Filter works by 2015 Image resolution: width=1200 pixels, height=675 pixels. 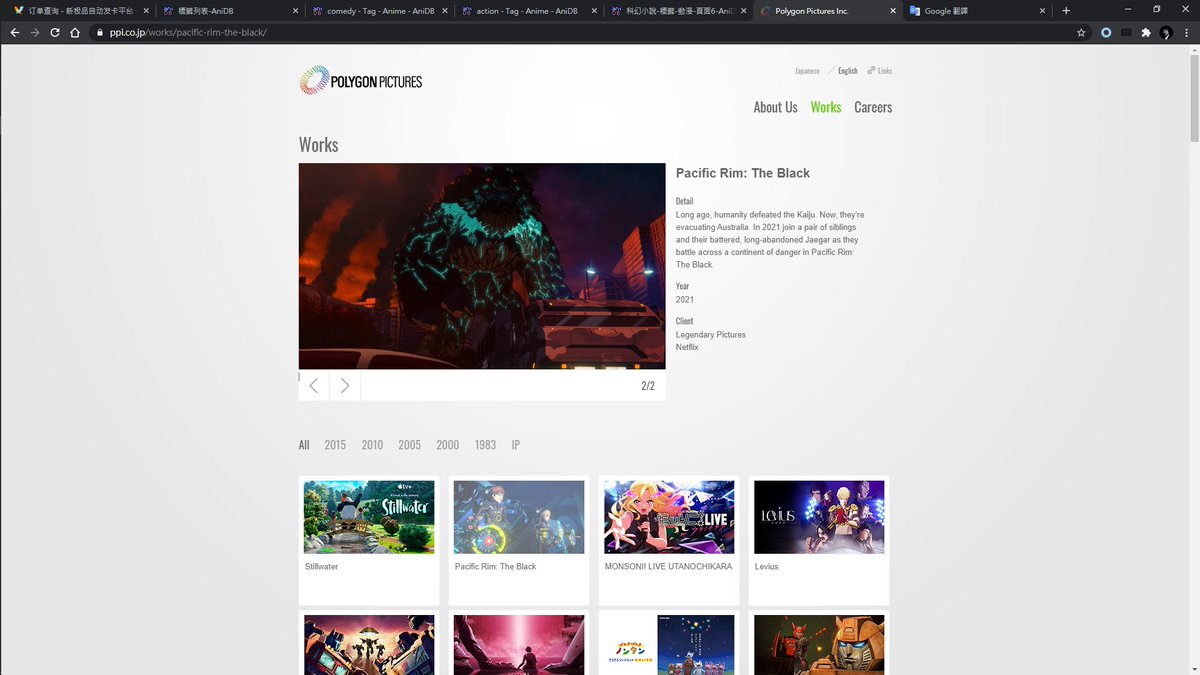335,445
